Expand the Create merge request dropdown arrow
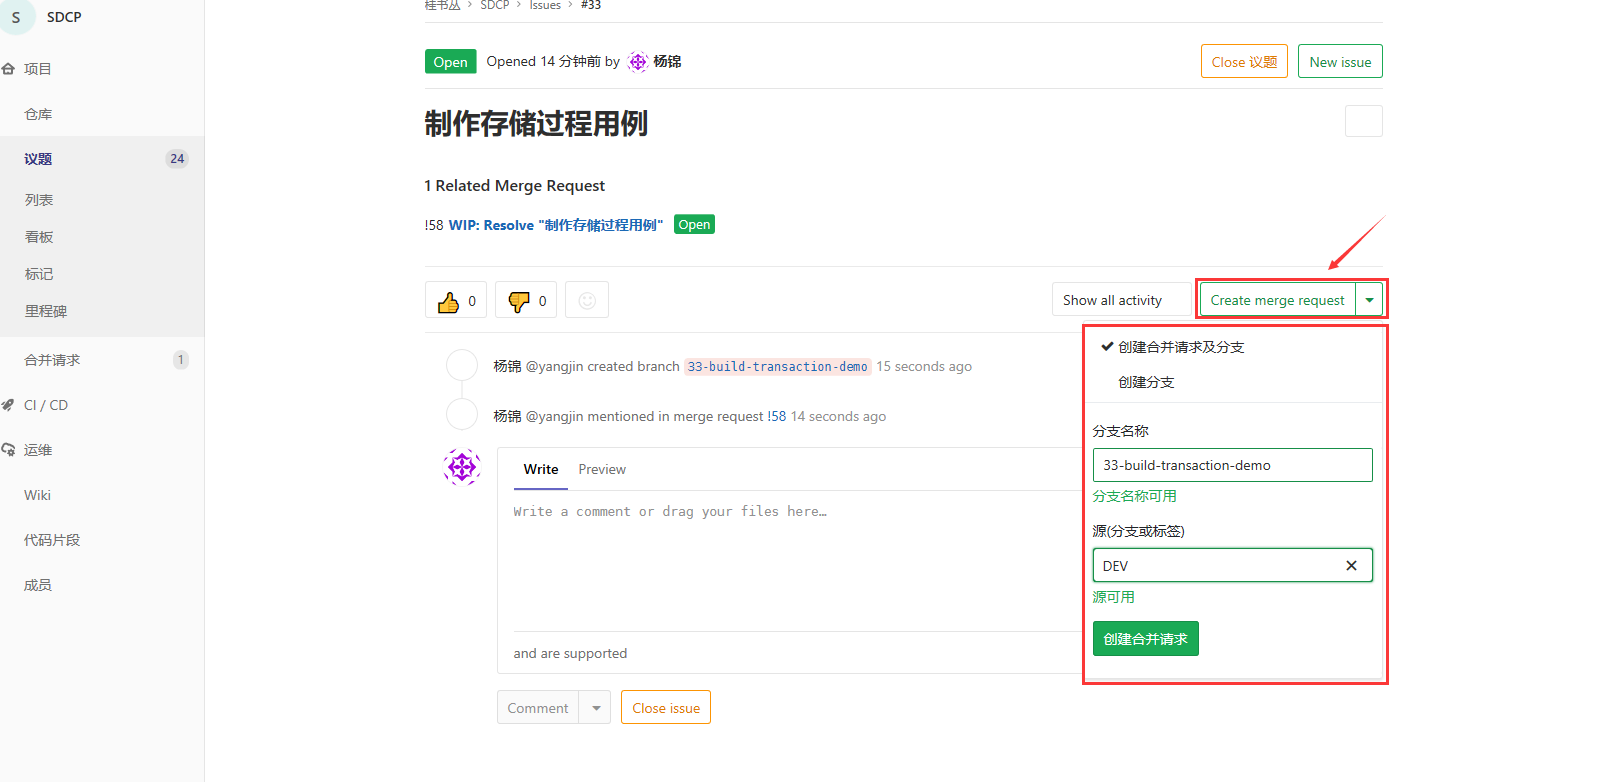The image size is (1601, 782). [1369, 300]
